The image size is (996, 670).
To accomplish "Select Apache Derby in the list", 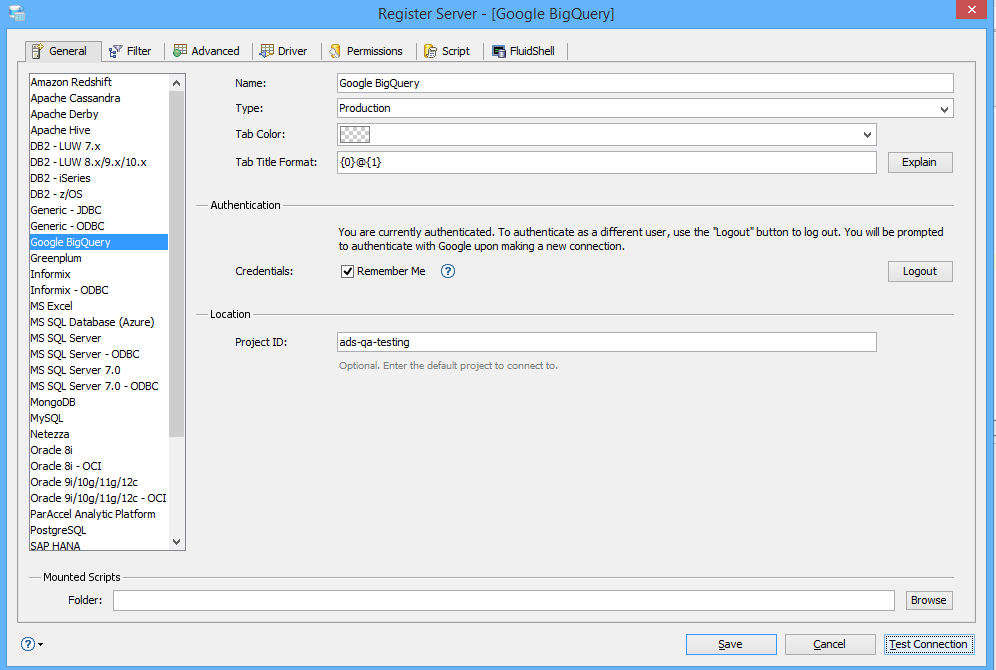I will [x=99, y=114].
